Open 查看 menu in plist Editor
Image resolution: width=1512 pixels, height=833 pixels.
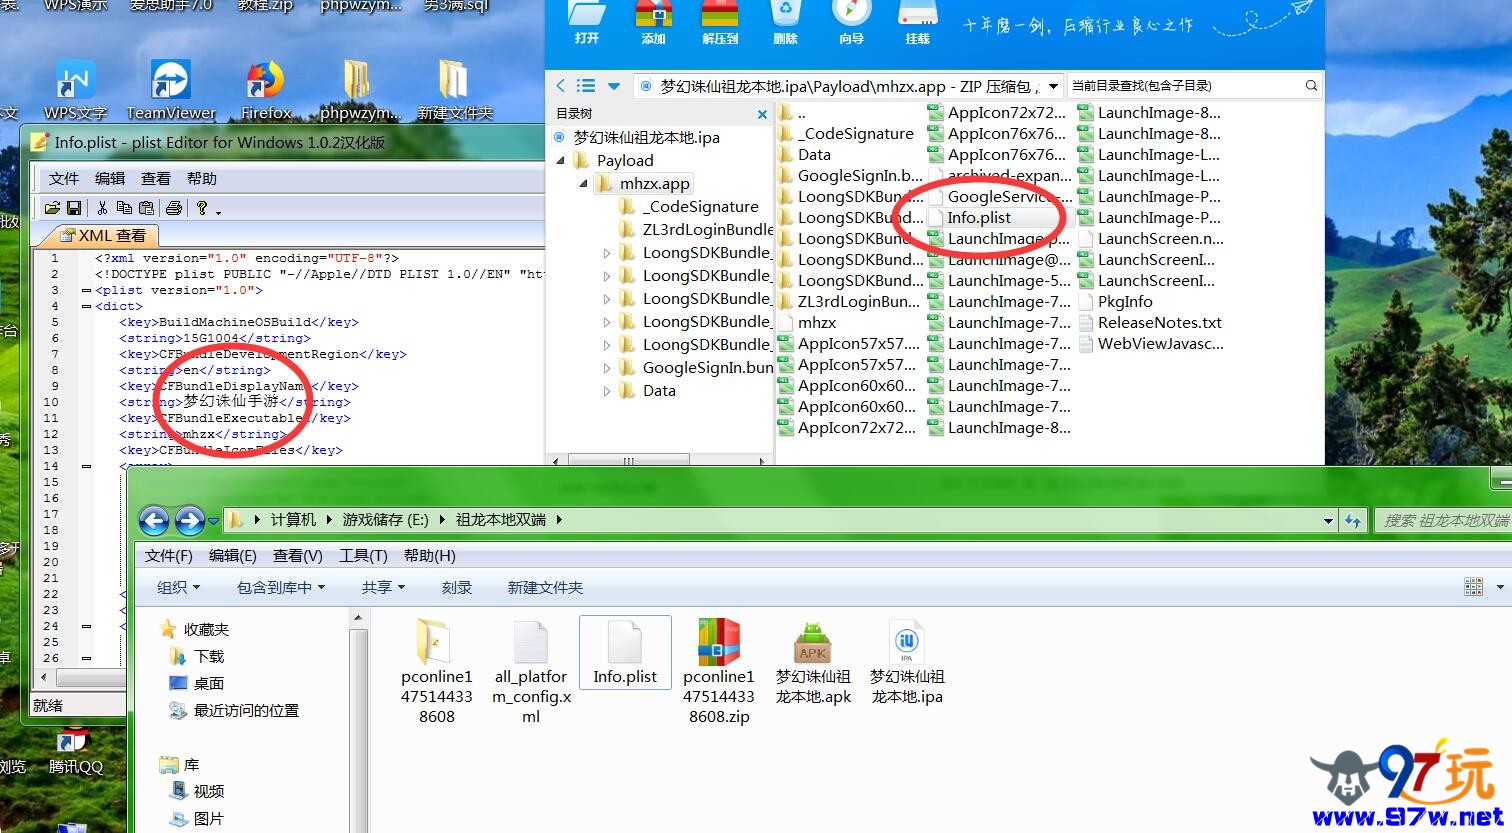pyautogui.click(x=156, y=178)
